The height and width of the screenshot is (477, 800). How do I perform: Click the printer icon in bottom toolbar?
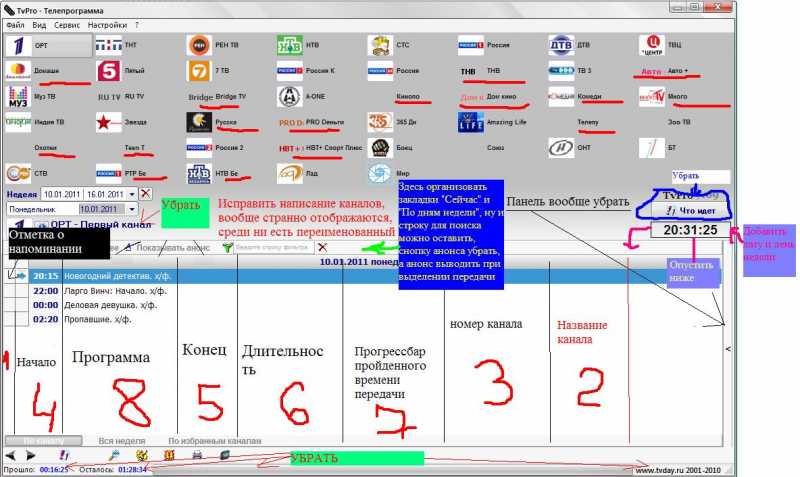point(197,455)
